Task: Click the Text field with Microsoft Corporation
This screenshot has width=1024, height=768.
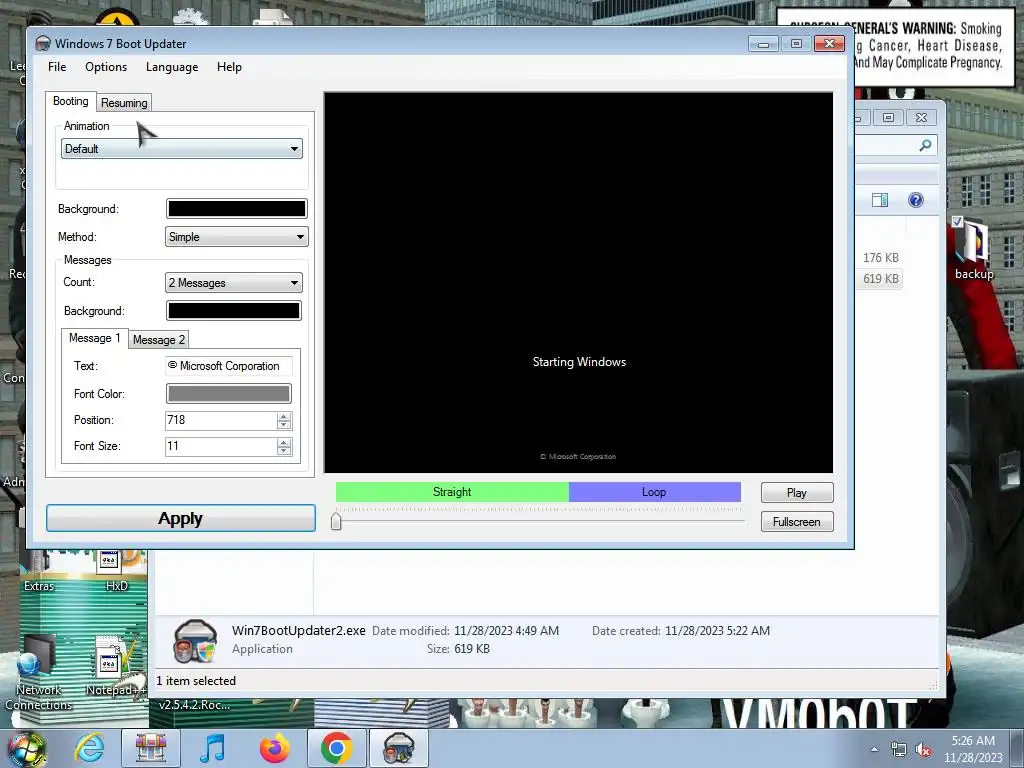Action: 229,366
